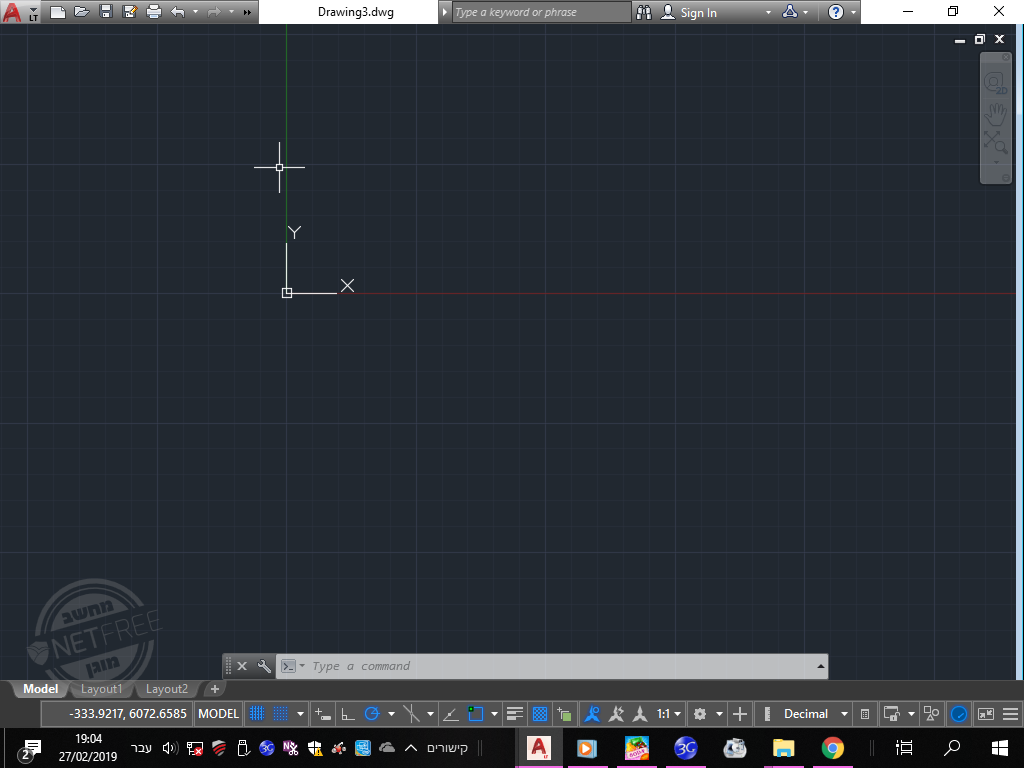This screenshot has height=768, width=1024.
Task: Open the Isometric Drafting dropdown arrow
Action: (x=430, y=714)
